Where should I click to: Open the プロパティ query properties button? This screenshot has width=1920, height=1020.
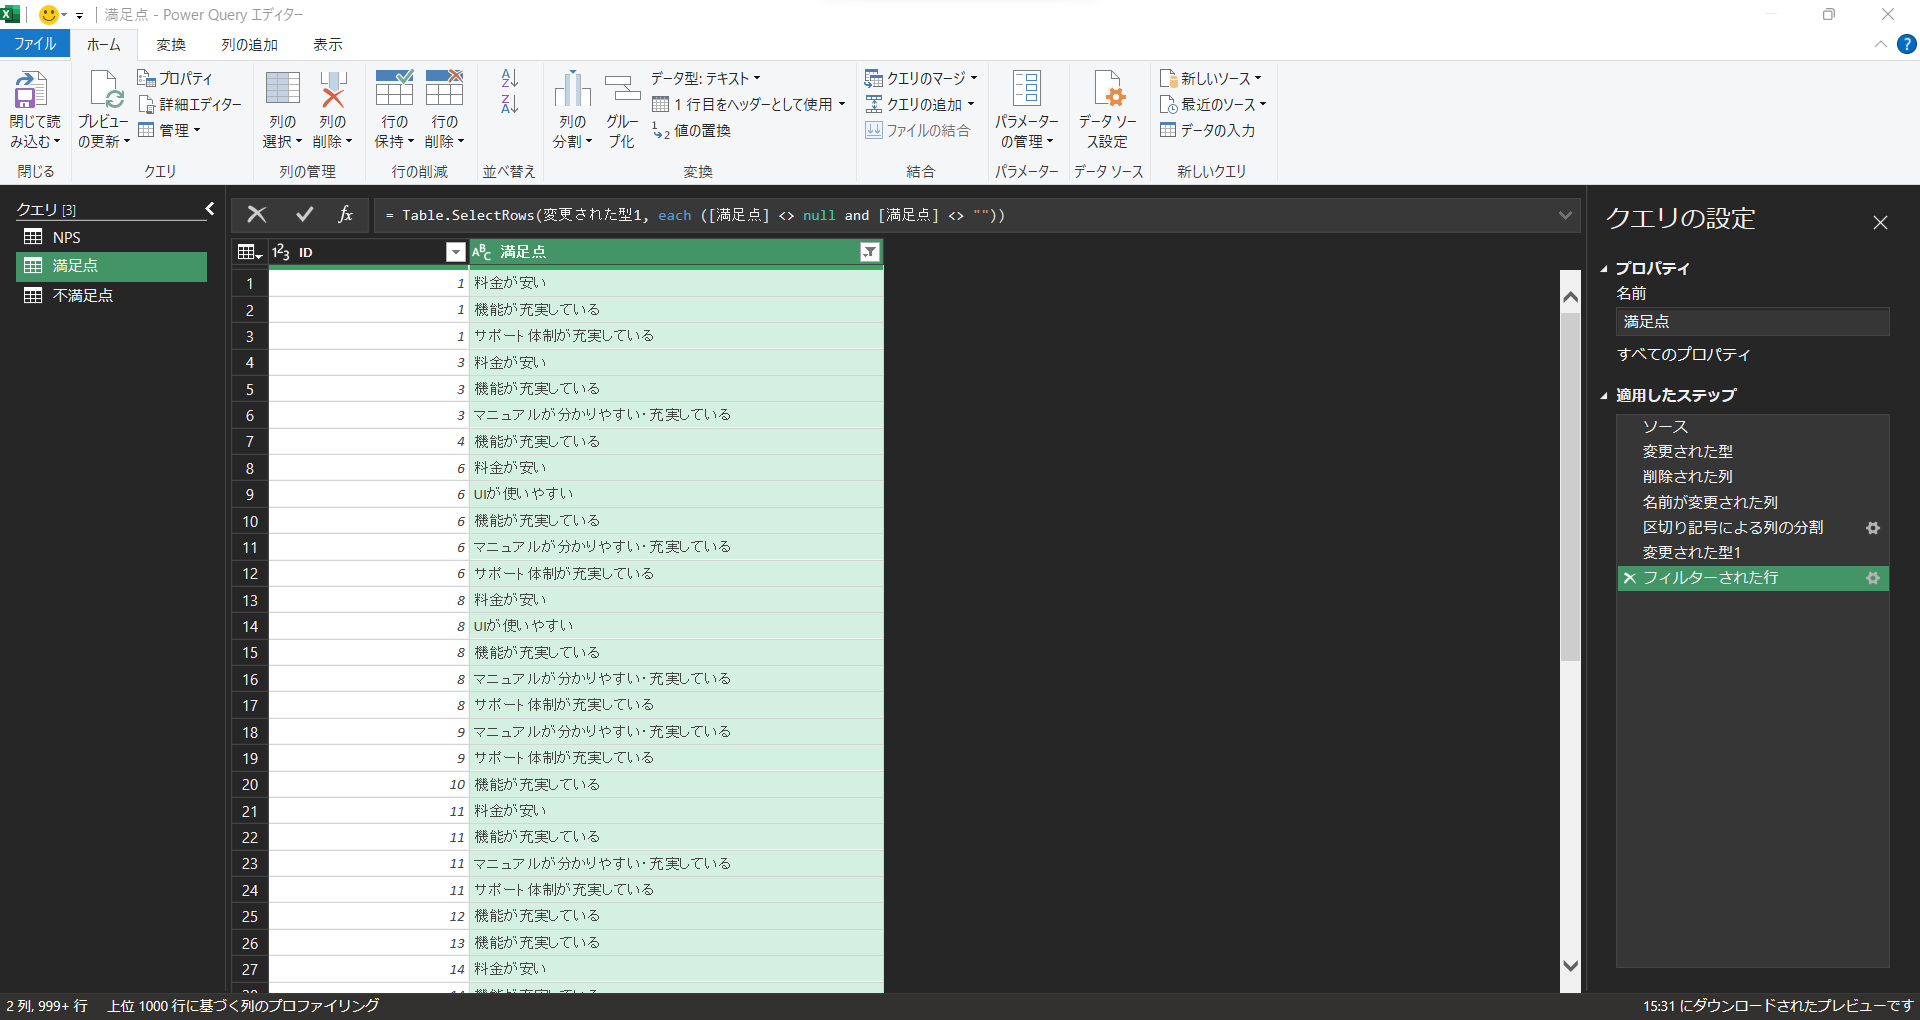(175, 78)
